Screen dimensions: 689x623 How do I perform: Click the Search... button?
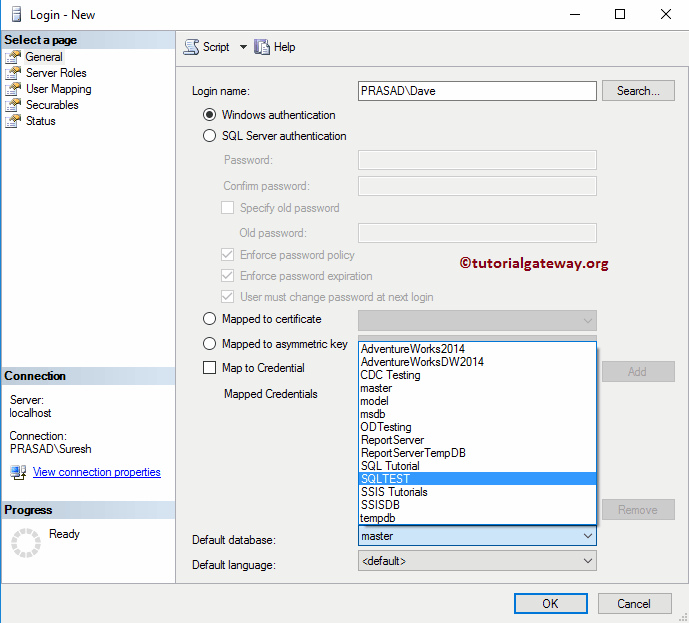coord(638,91)
